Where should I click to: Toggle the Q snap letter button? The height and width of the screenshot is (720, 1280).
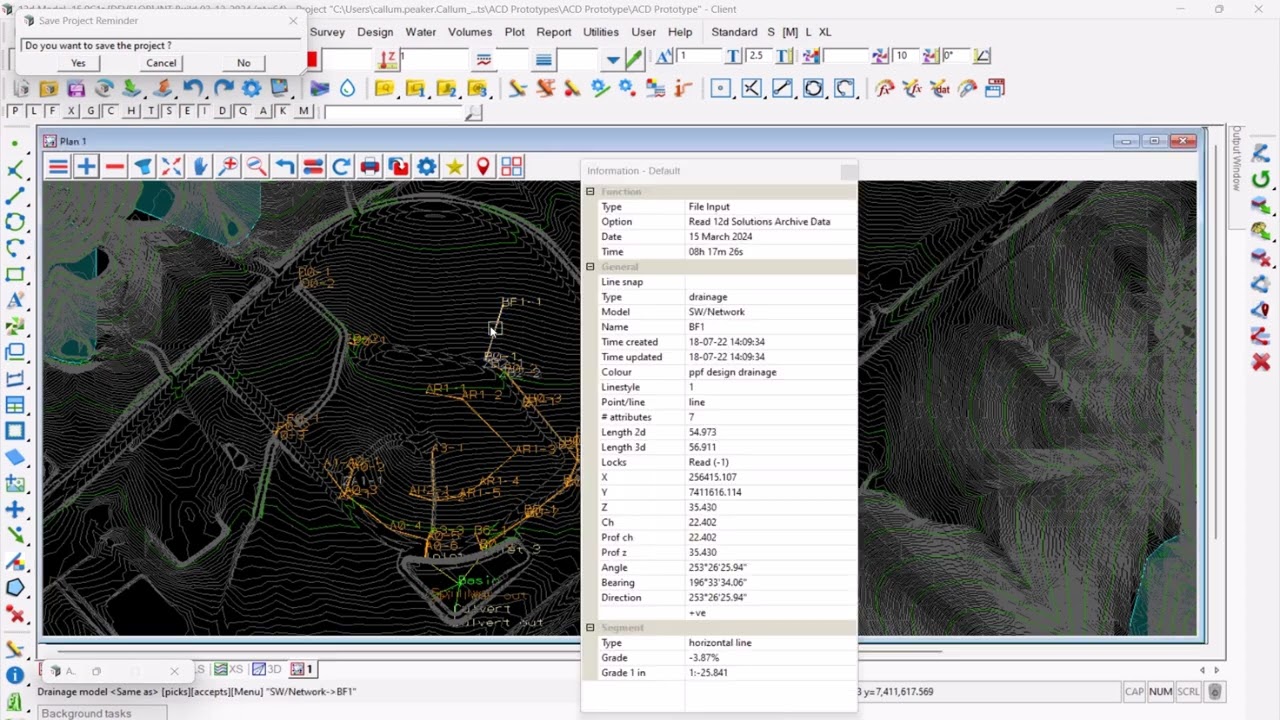click(242, 111)
